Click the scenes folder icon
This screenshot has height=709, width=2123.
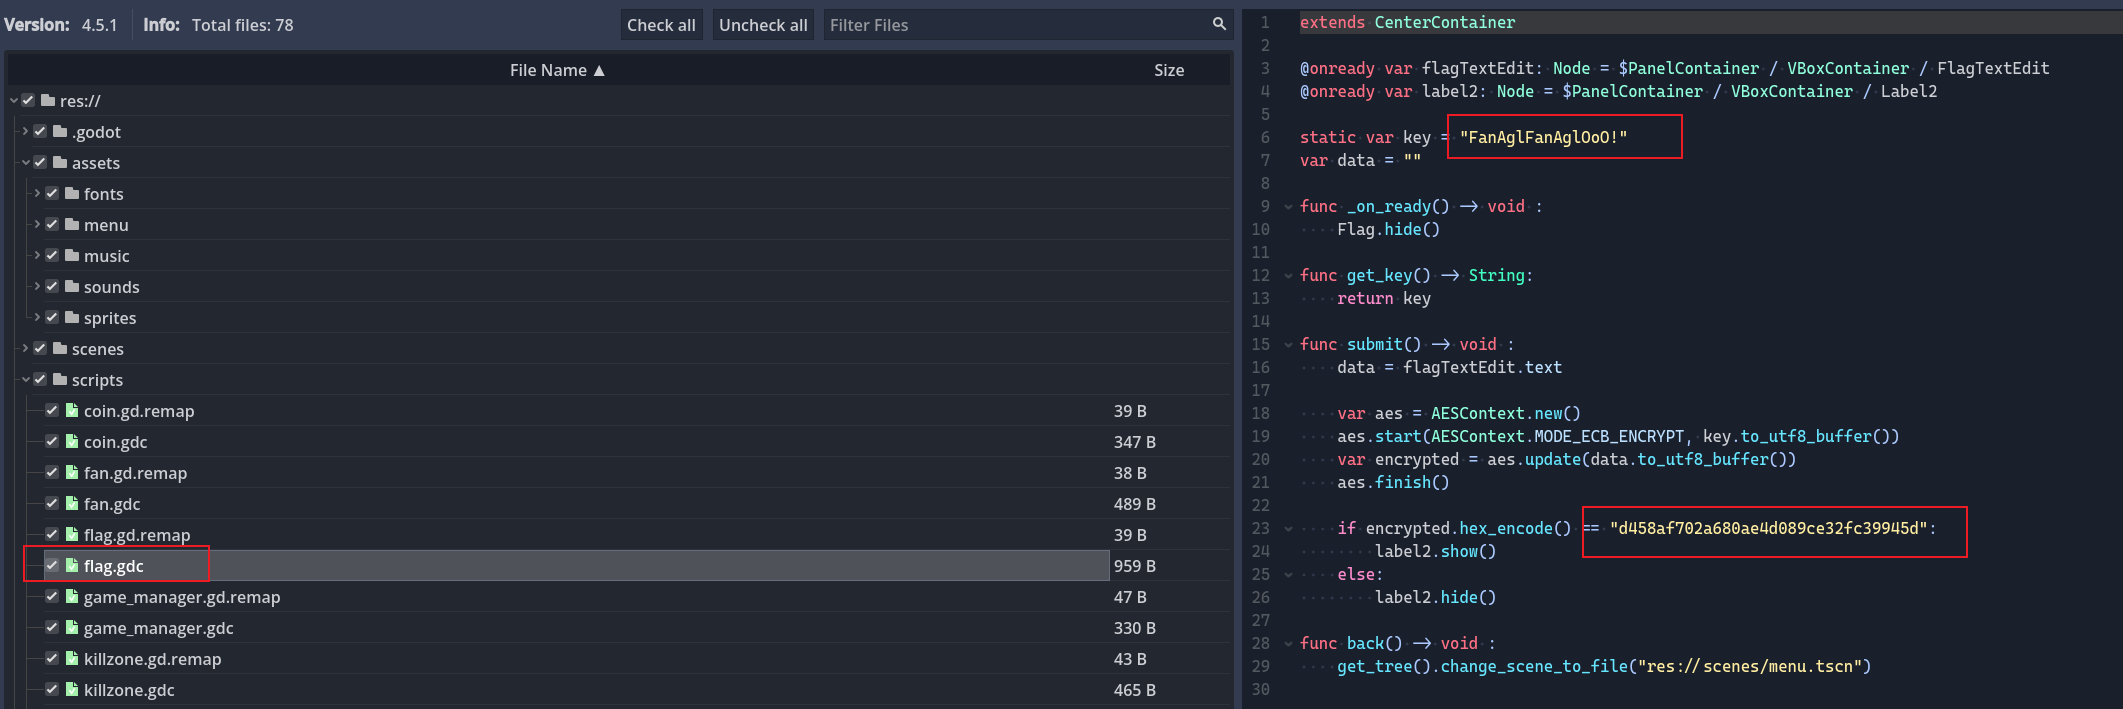pos(60,348)
